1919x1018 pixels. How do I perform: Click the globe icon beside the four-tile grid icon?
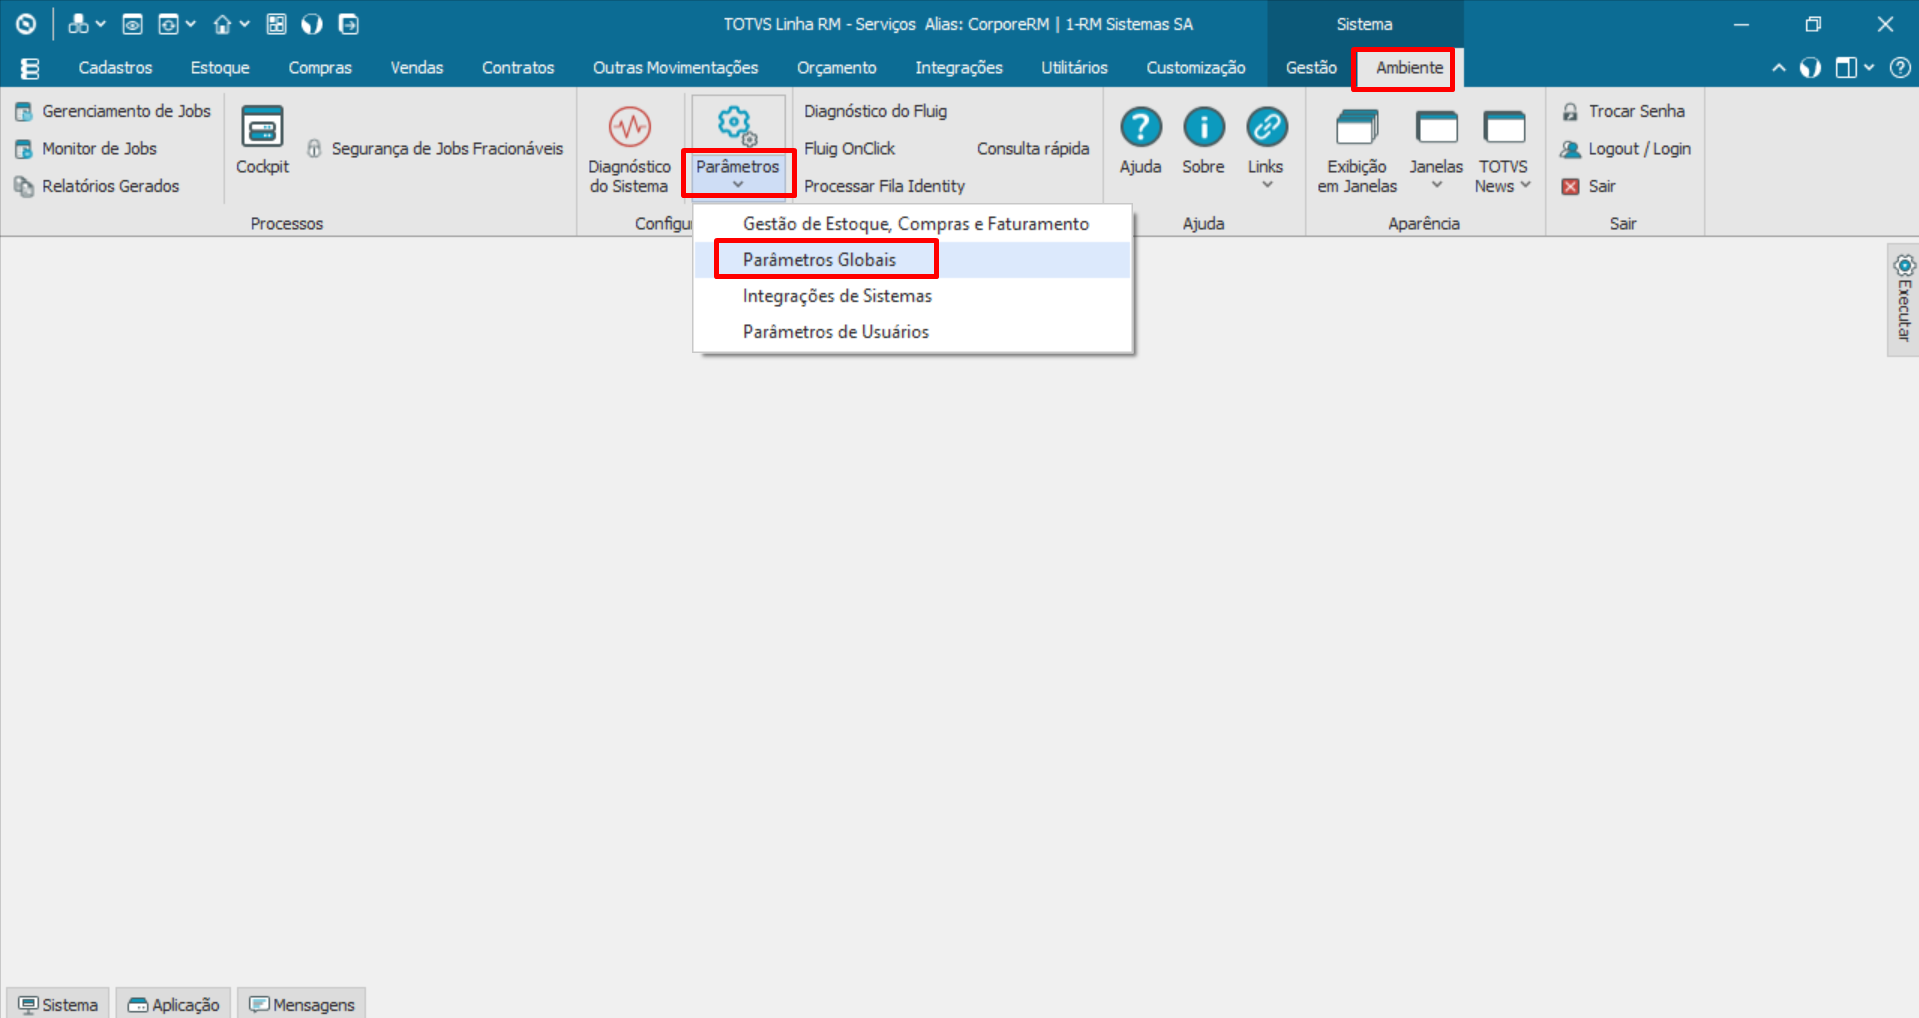tap(312, 24)
